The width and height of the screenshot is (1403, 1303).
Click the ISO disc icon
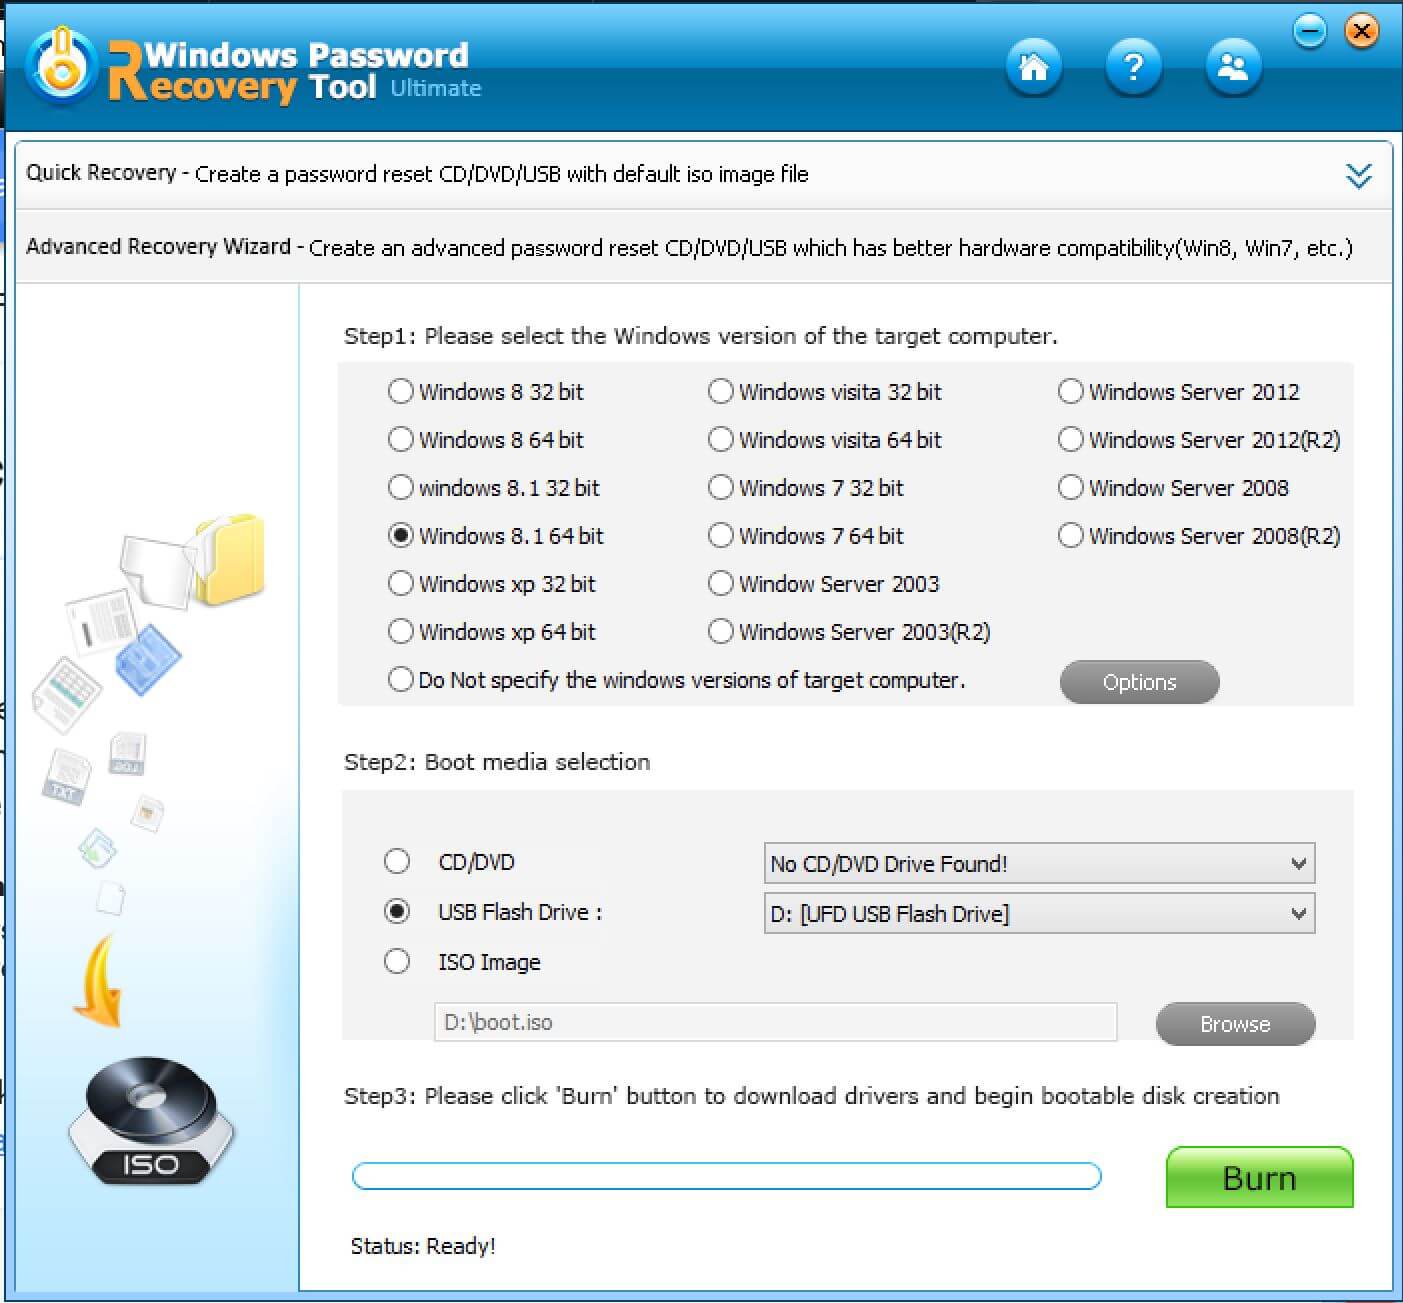150,1122
